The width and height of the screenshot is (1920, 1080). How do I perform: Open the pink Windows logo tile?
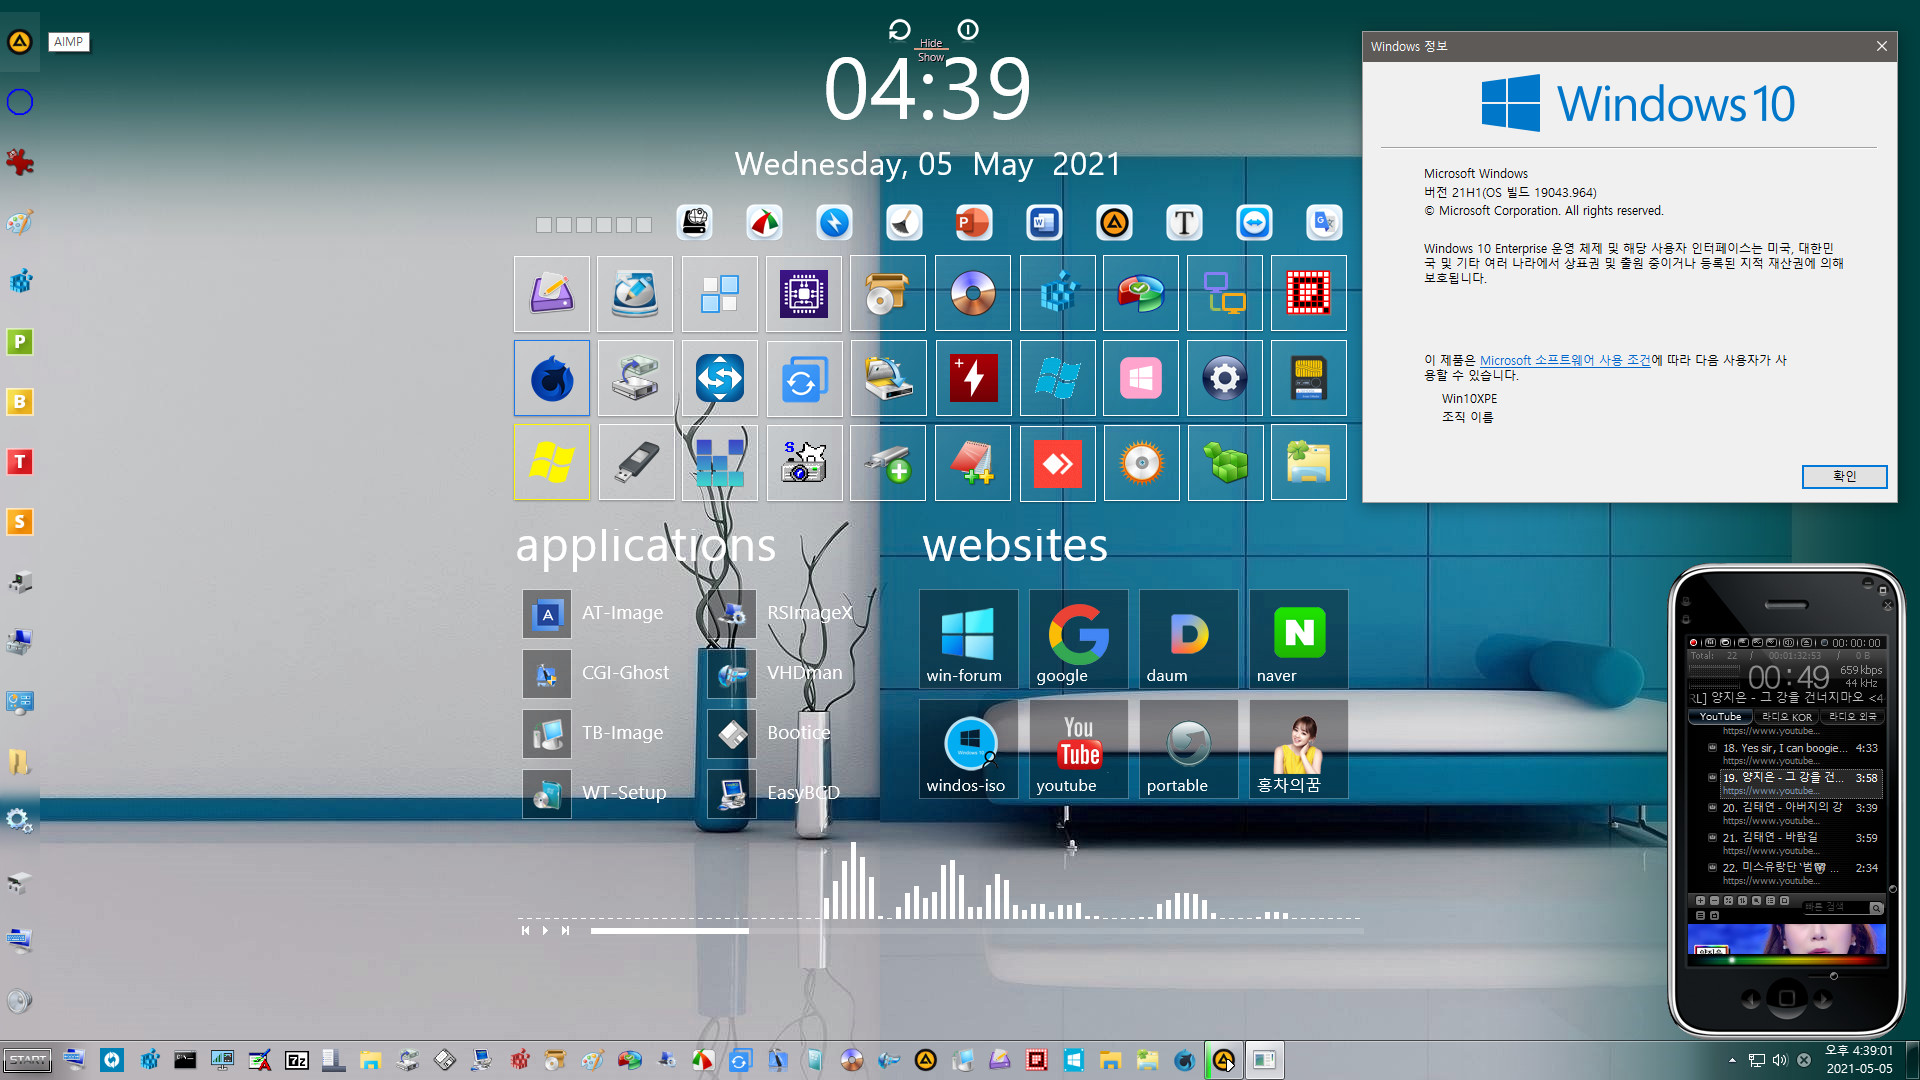pyautogui.click(x=1141, y=378)
